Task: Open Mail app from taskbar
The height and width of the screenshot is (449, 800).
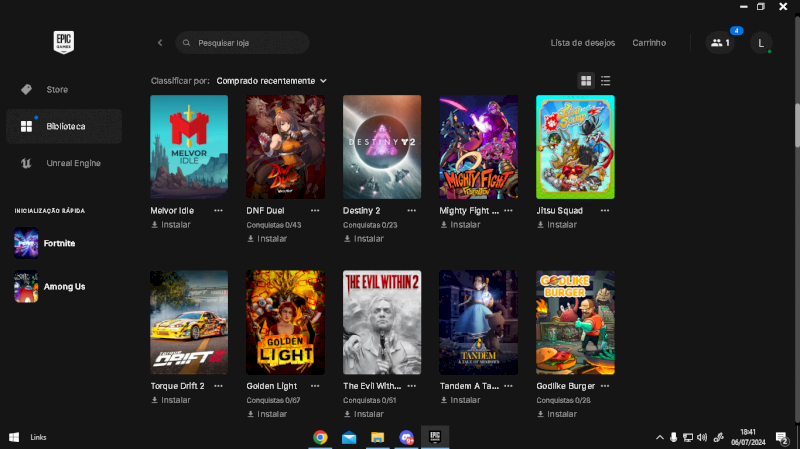Action: click(x=349, y=437)
